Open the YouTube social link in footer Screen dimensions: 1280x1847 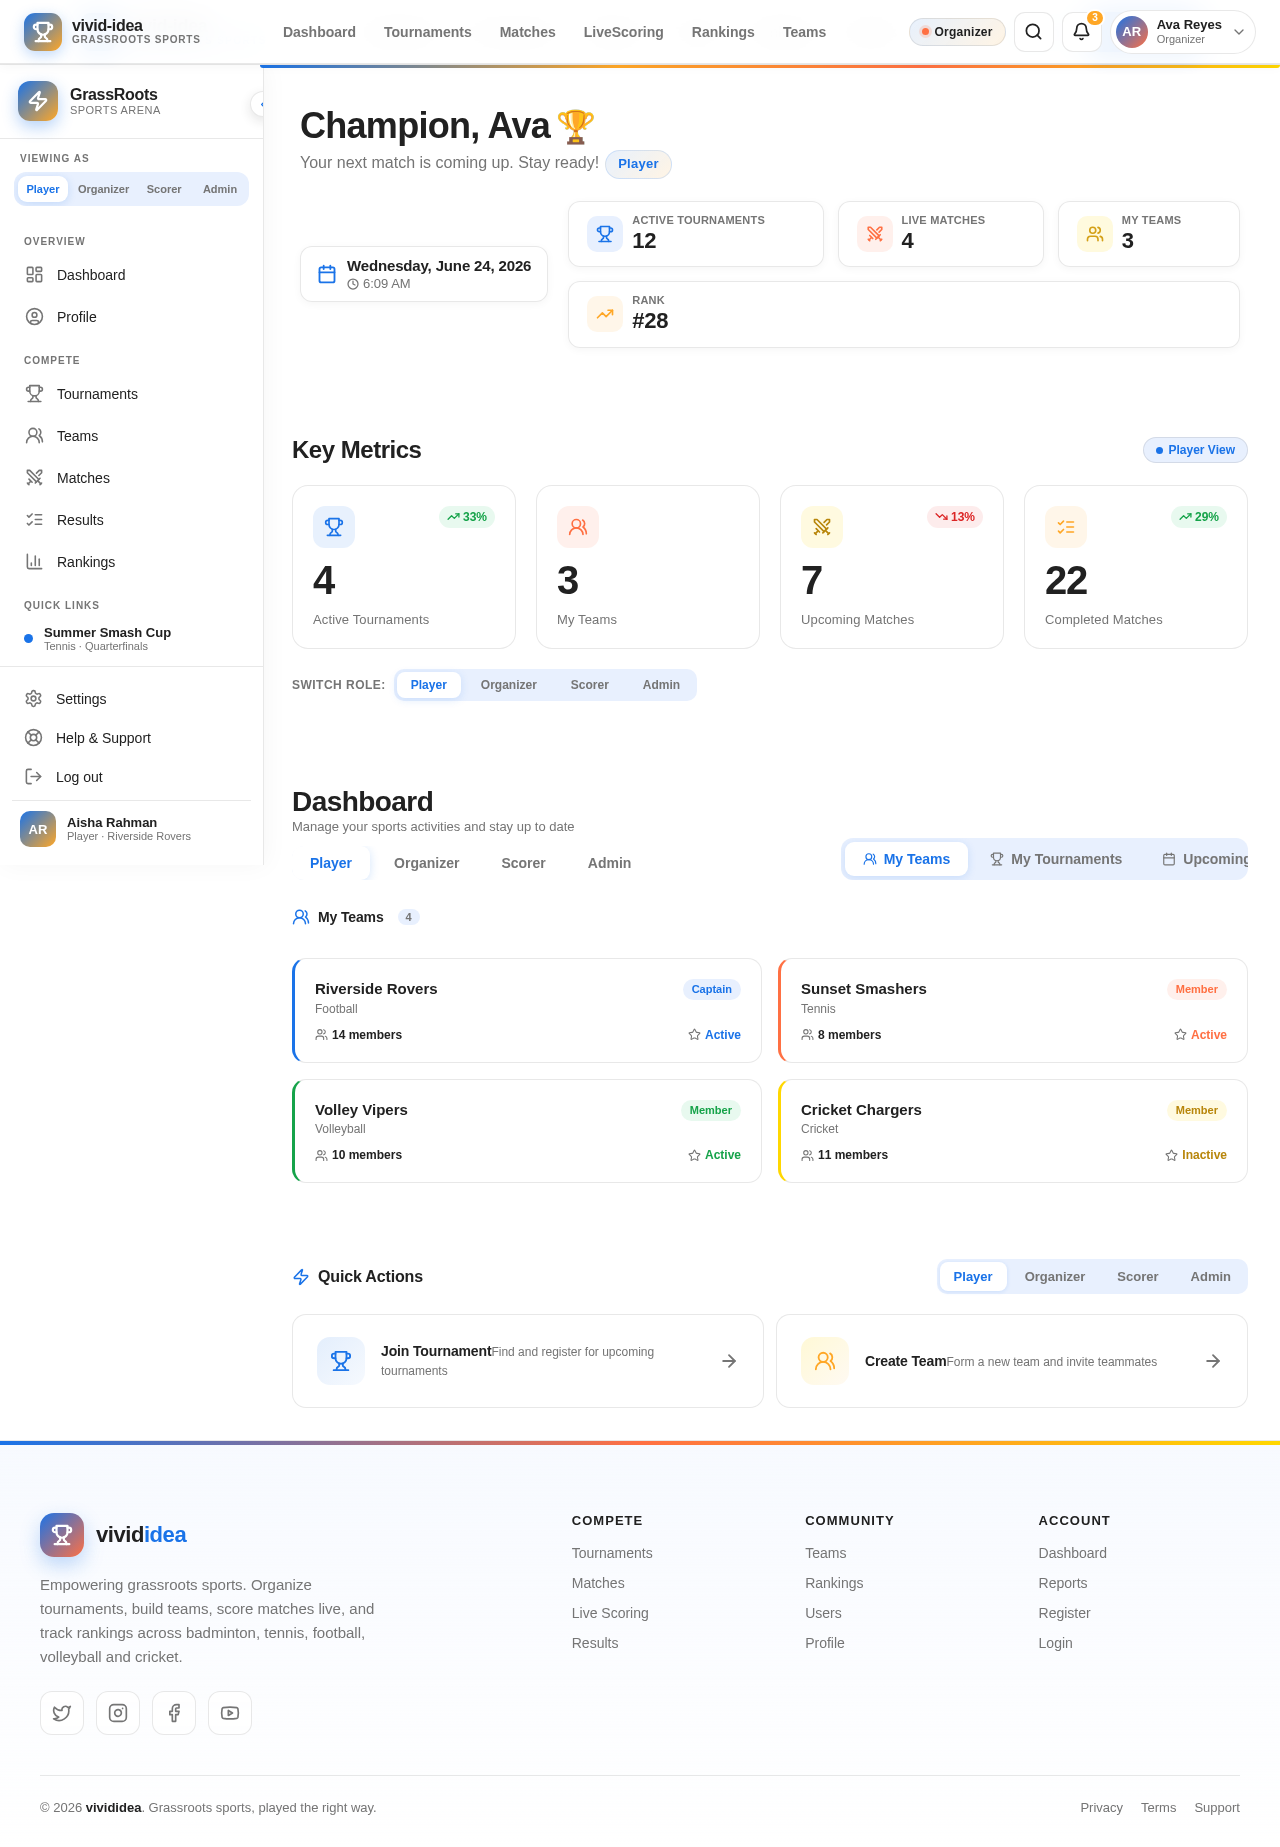[x=230, y=1713]
